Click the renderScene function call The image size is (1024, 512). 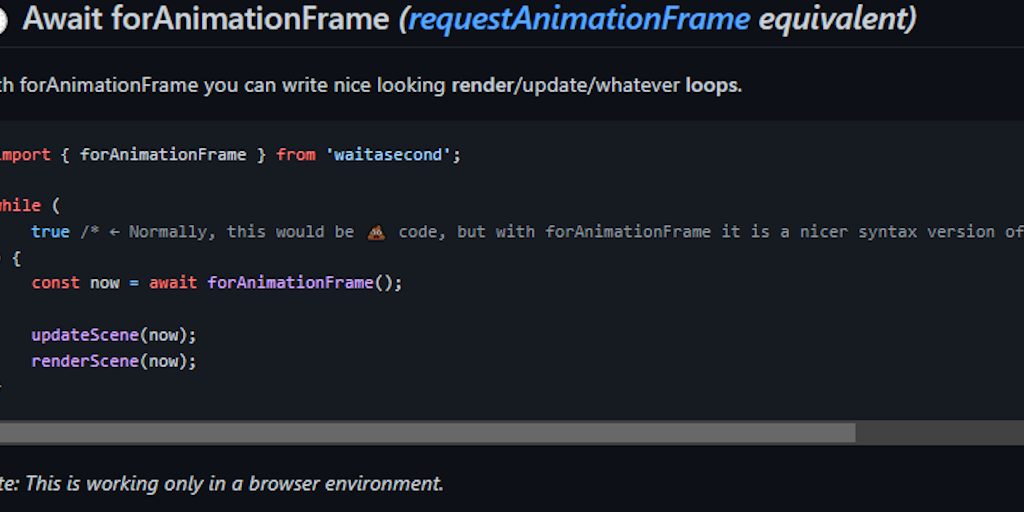(85, 361)
